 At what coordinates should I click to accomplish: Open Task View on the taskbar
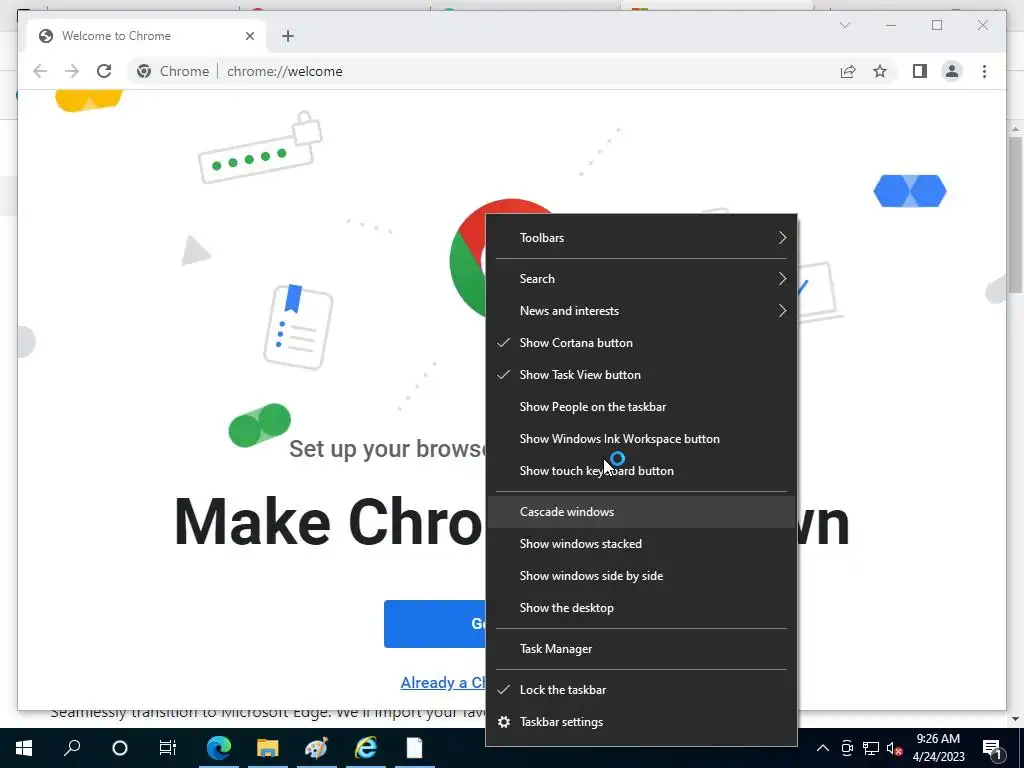coord(168,748)
